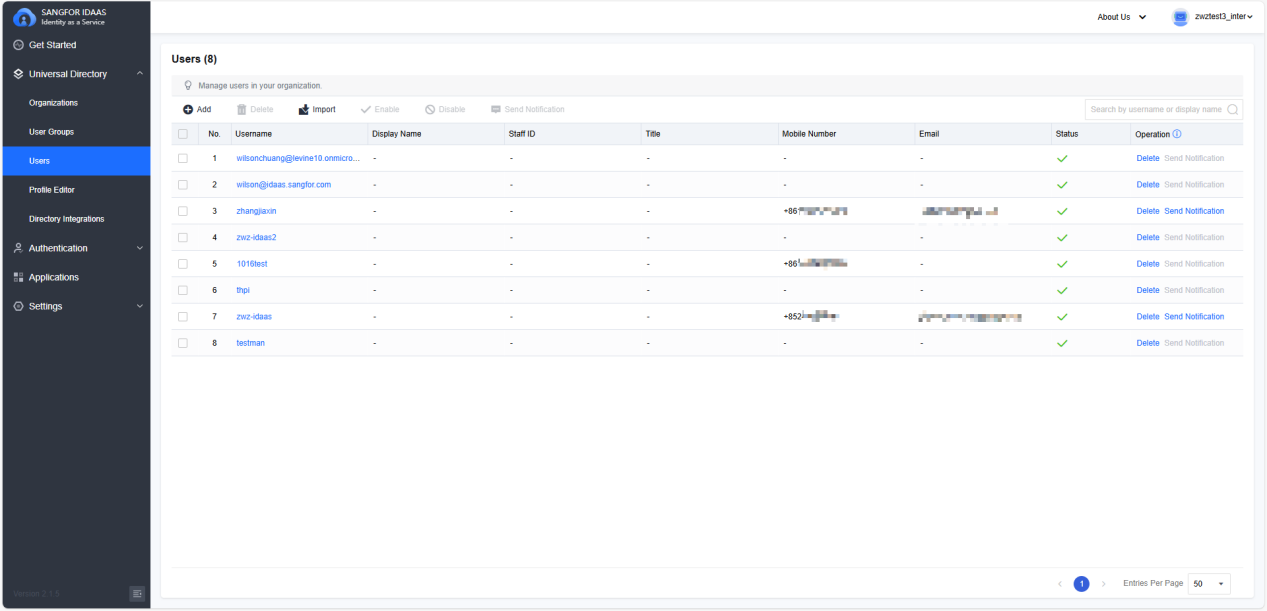Click the Enable checkmark icon in toolbar
Screen dimensions: 1267x611
366,110
